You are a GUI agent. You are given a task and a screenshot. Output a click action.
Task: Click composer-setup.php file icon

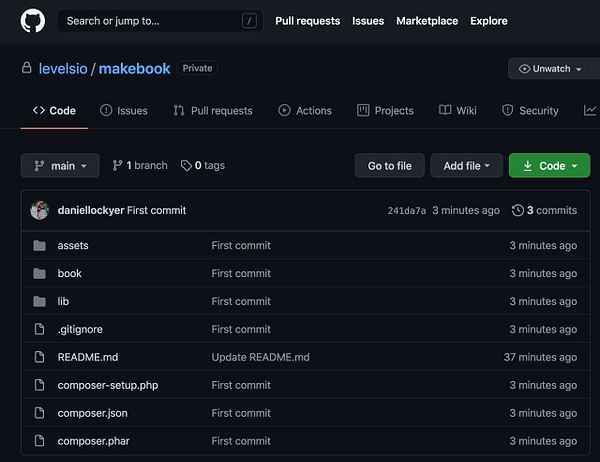pos(39,385)
